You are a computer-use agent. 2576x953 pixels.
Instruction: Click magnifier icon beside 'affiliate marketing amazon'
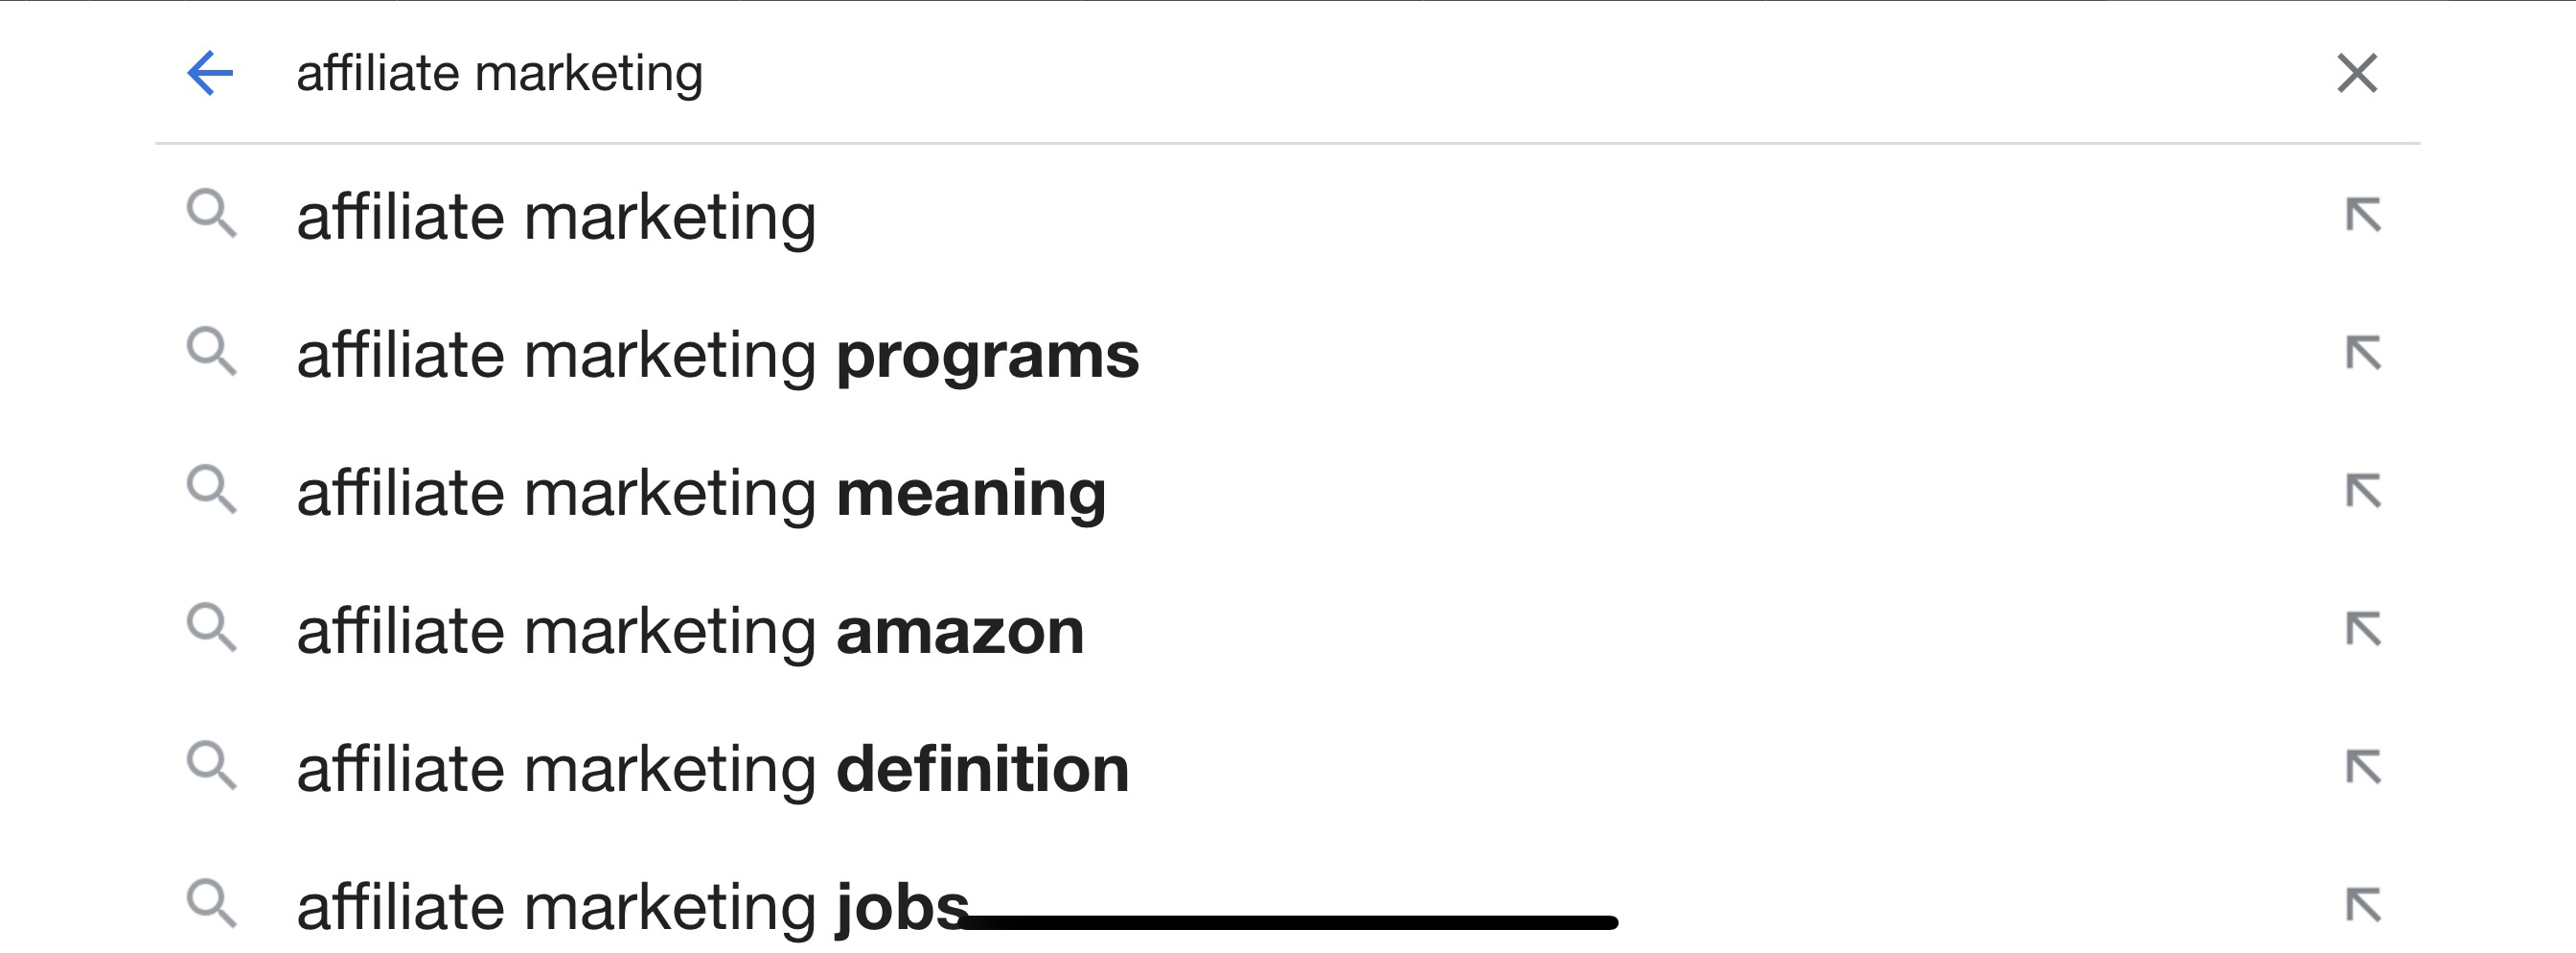(x=211, y=629)
